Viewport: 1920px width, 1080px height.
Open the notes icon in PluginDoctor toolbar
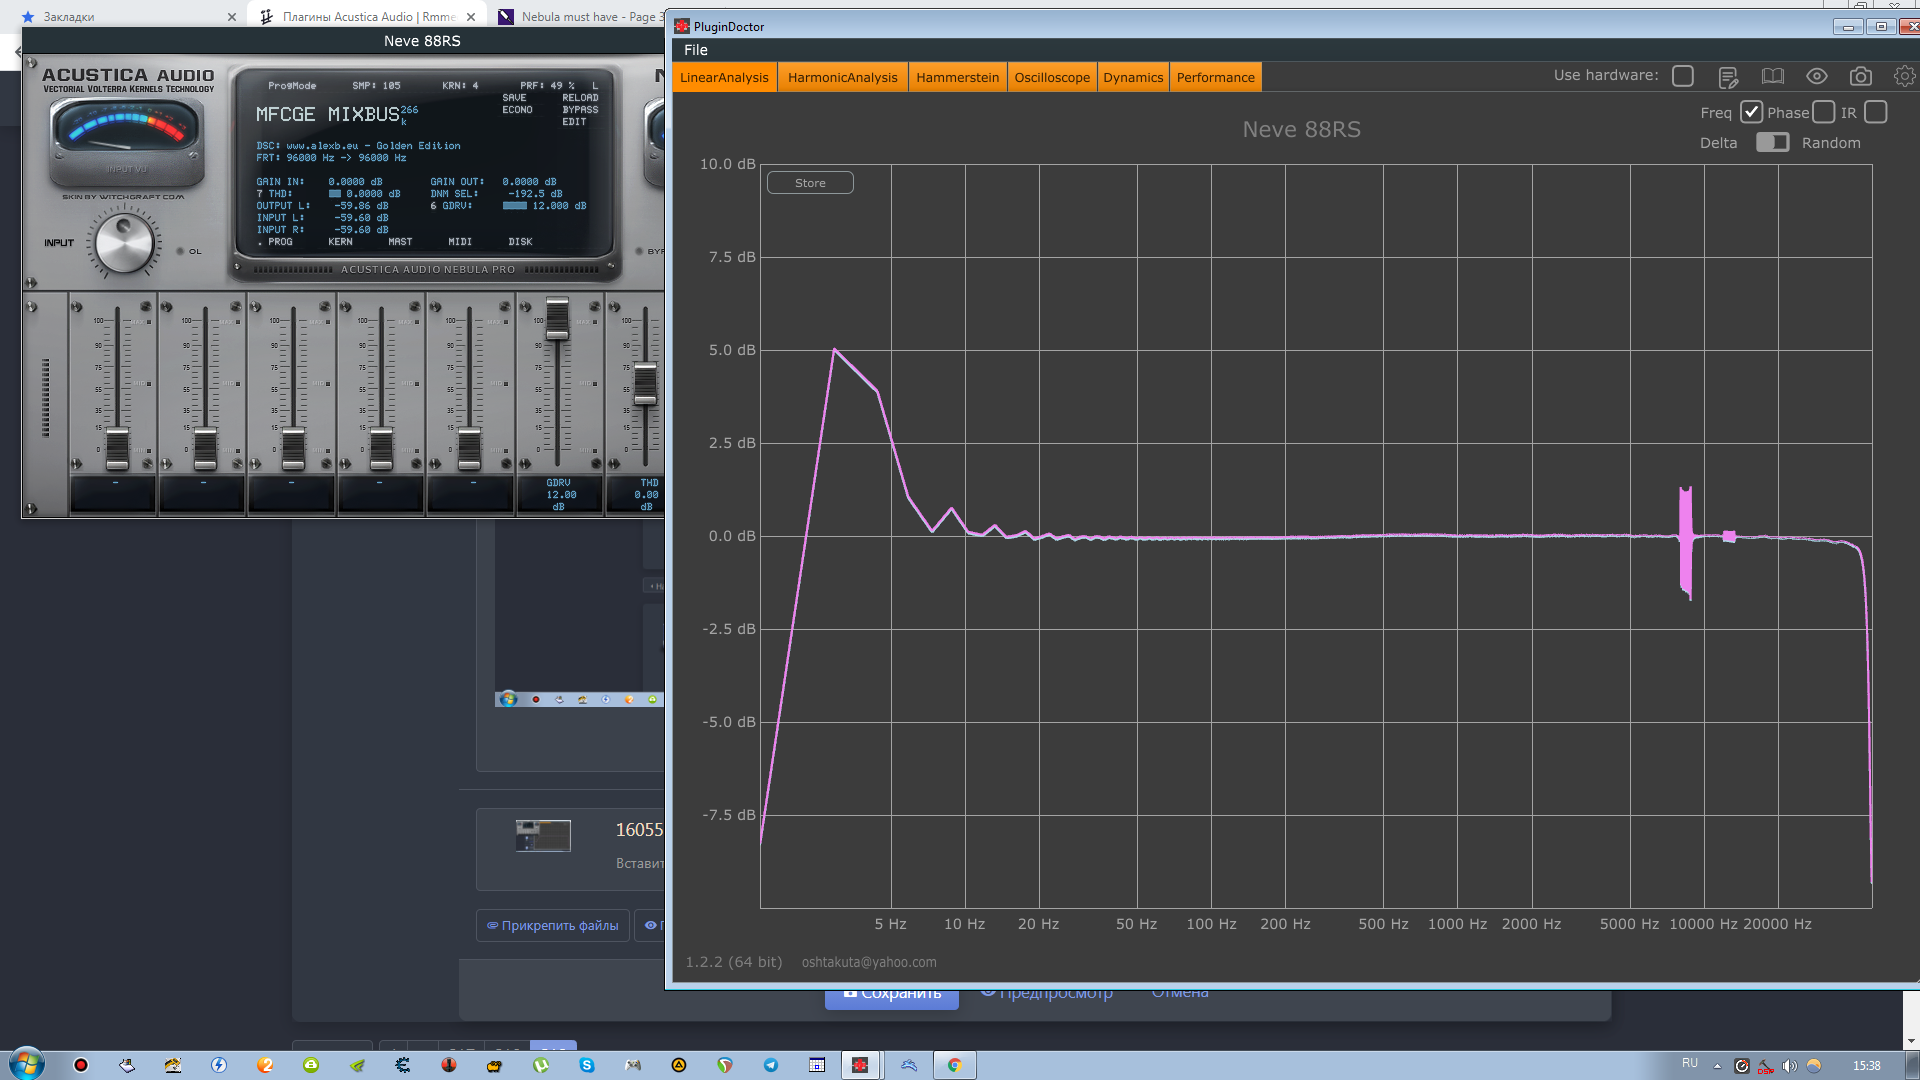(x=1728, y=77)
